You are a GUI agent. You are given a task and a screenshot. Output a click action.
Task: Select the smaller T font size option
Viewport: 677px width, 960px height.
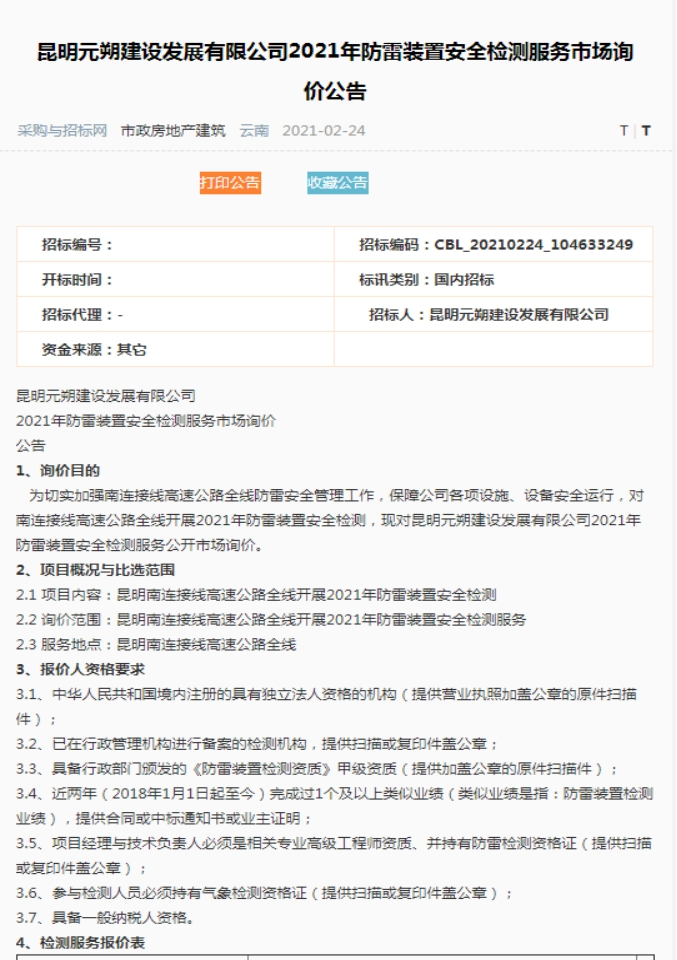click(623, 131)
